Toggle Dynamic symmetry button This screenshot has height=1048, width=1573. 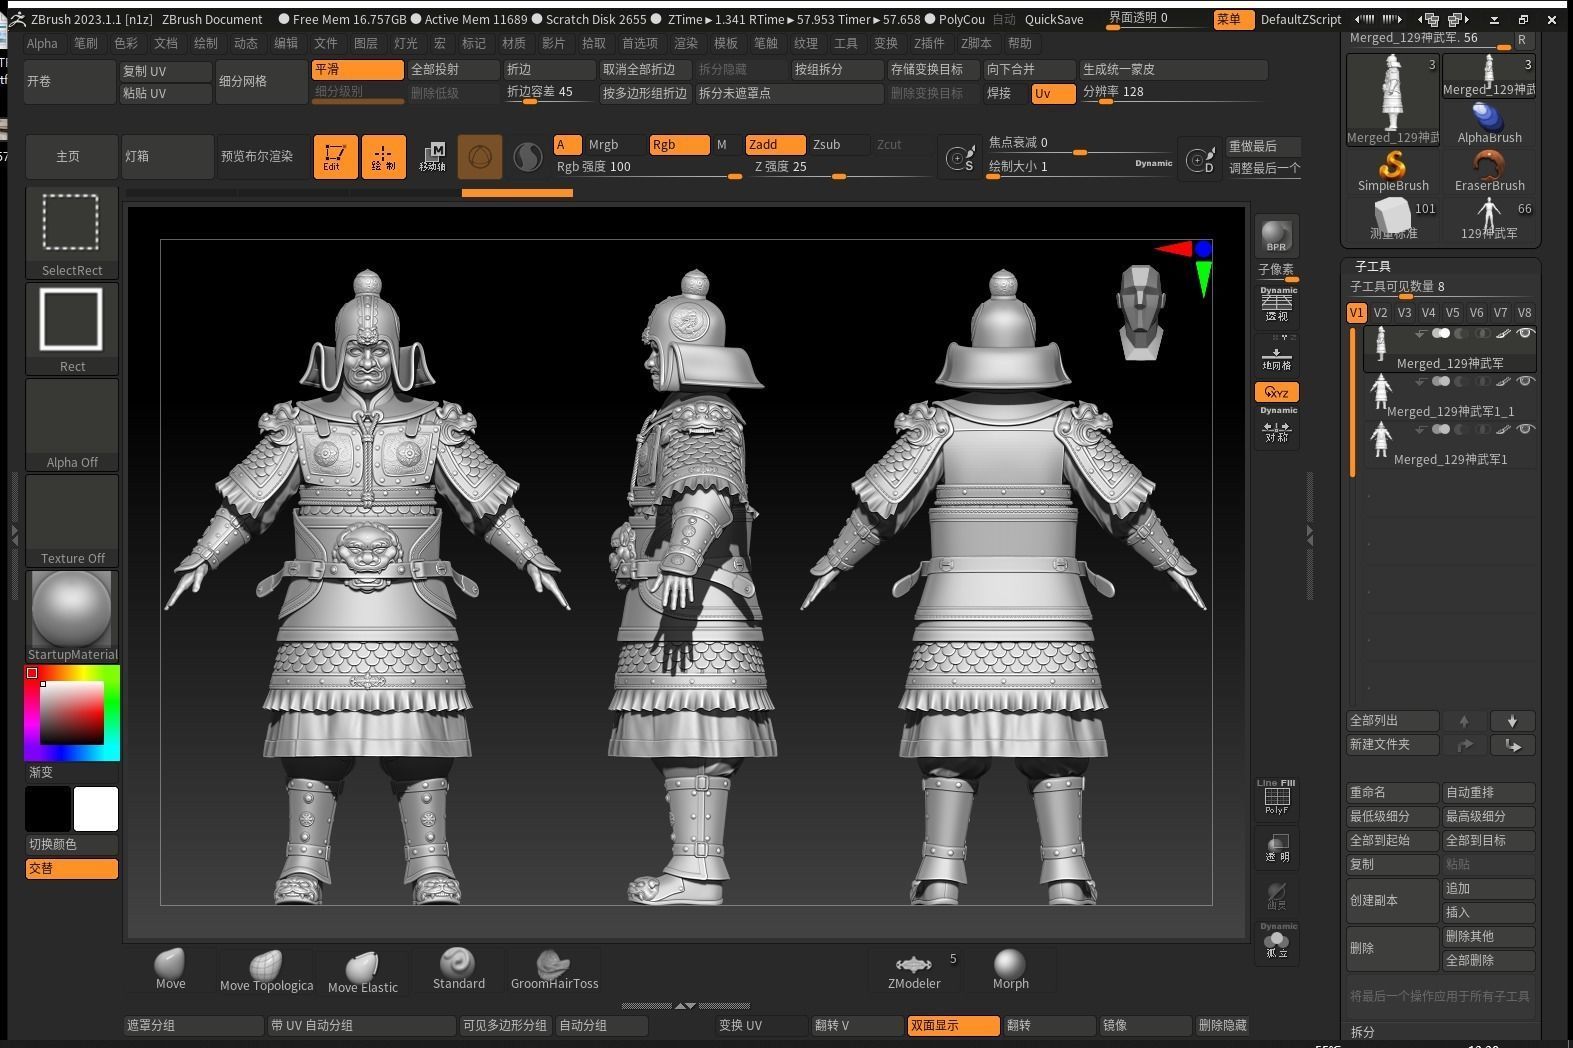point(1277,427)
